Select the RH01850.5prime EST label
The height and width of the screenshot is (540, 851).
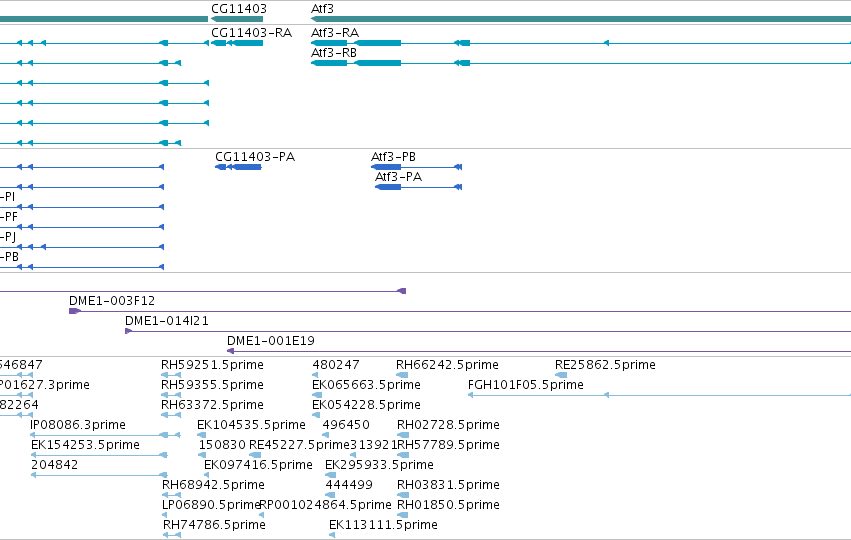click(x=448, y=505)
